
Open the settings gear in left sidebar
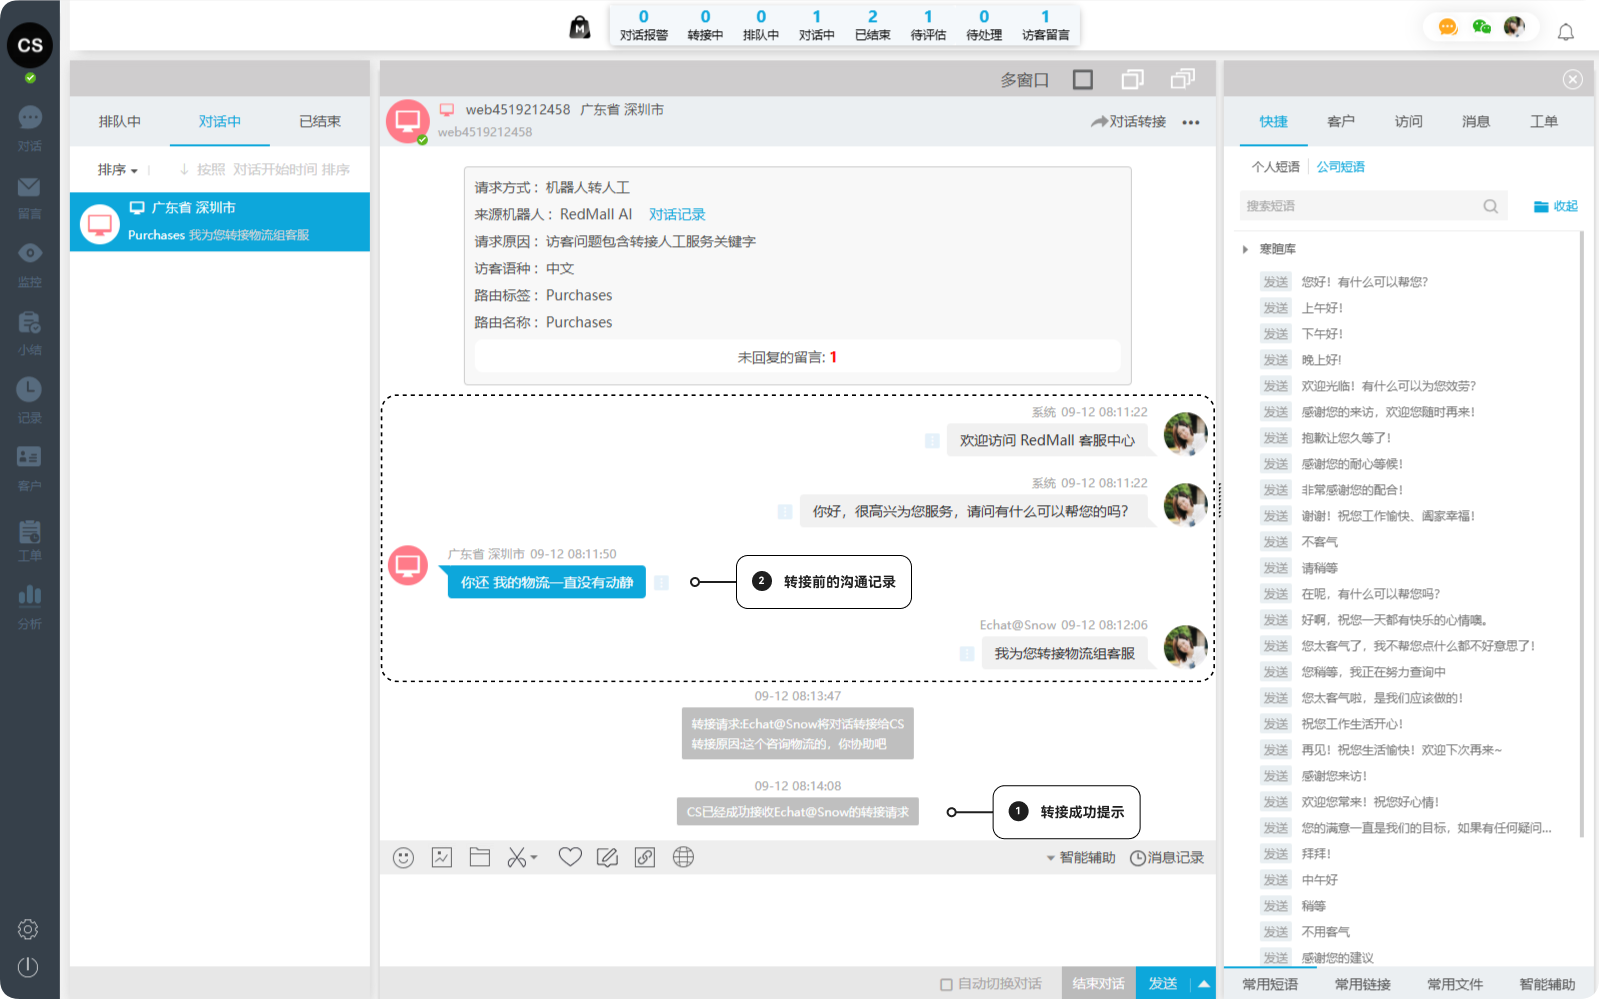click(x=28, y=929)
